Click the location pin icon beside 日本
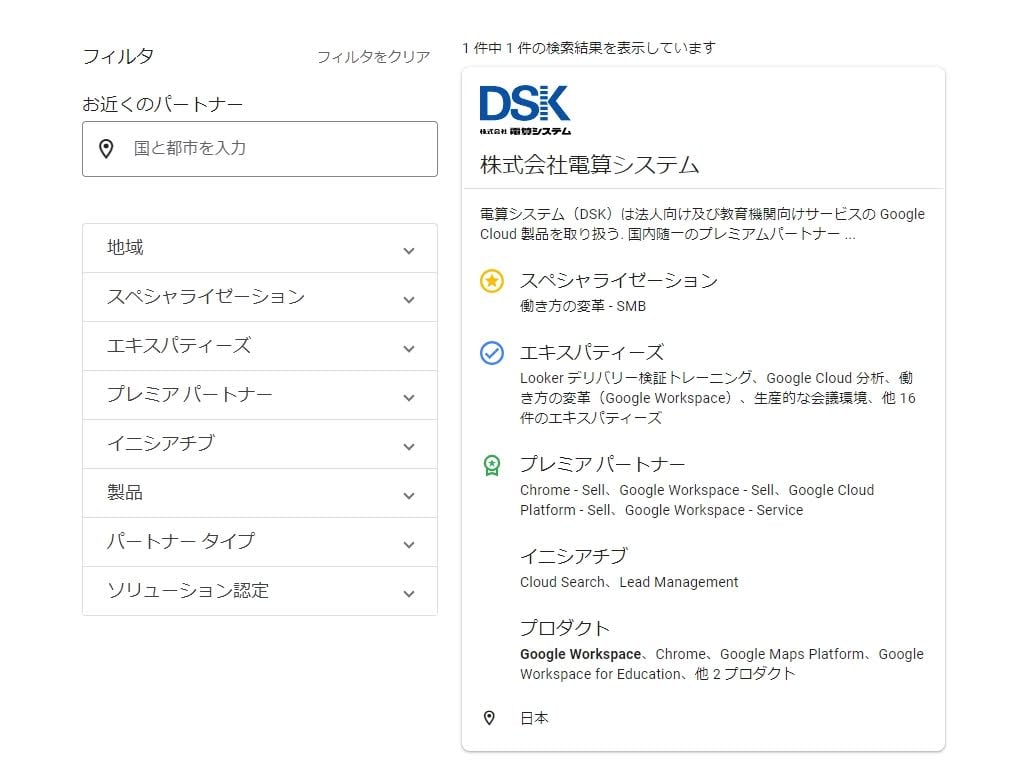This screenshot has width=1025, height=764. coord(489,718)
